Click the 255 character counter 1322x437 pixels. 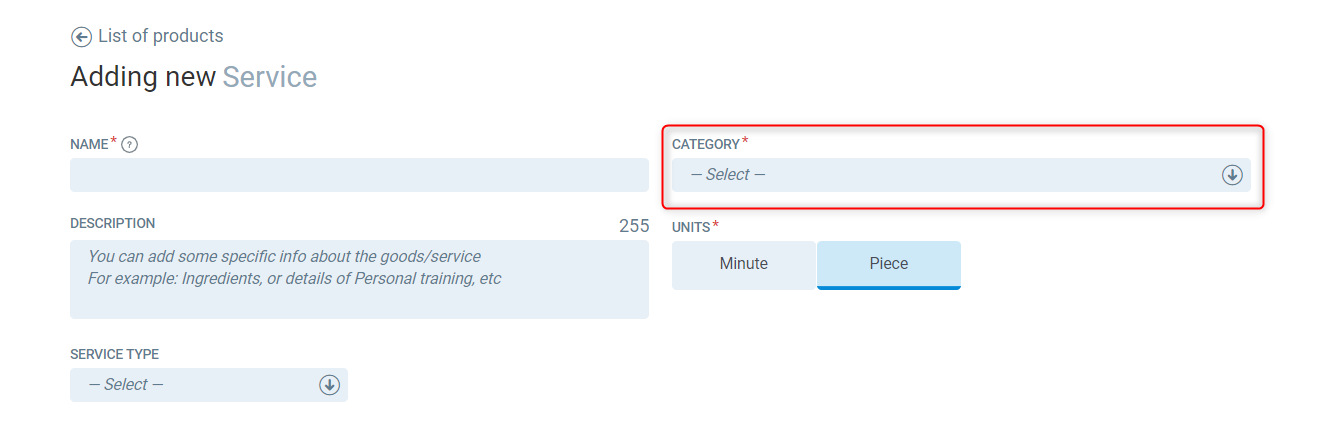pos(634,226)
